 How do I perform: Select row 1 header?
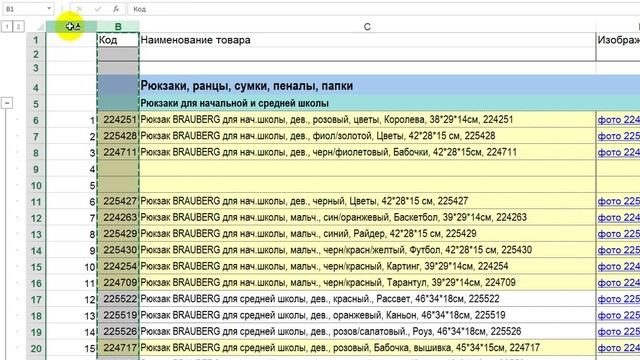[x=36, y=40]
